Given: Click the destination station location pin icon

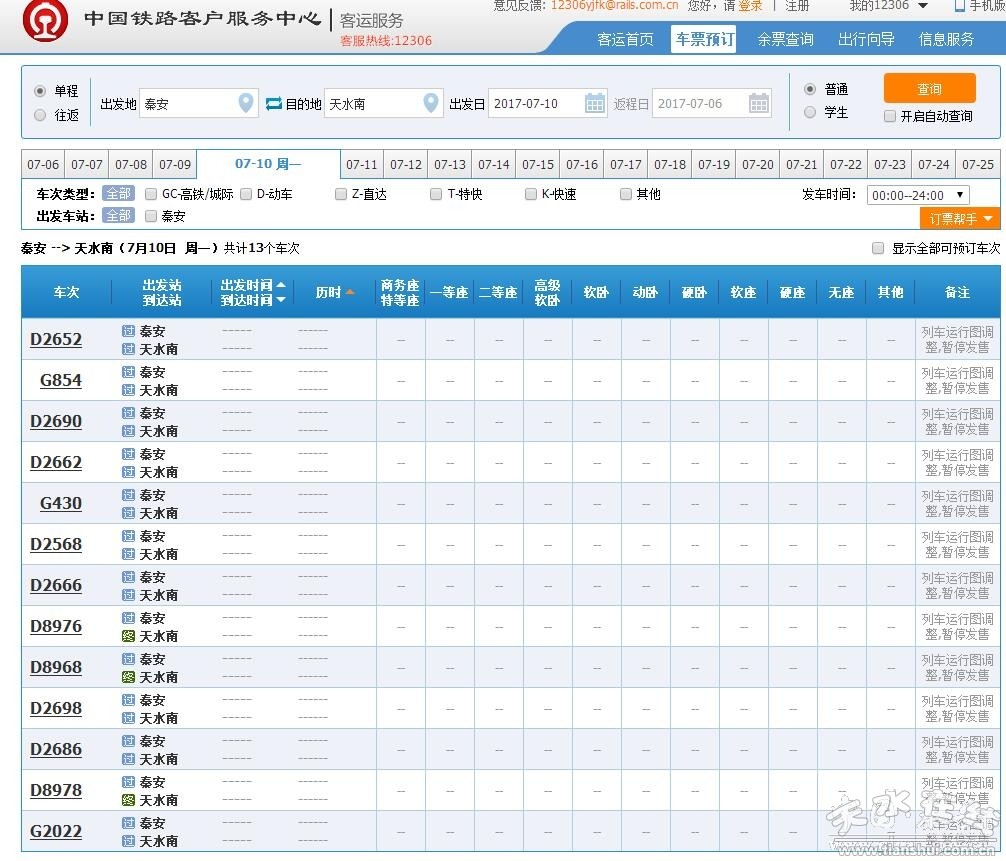Looking at the screenshot, I should pos(431,103).
